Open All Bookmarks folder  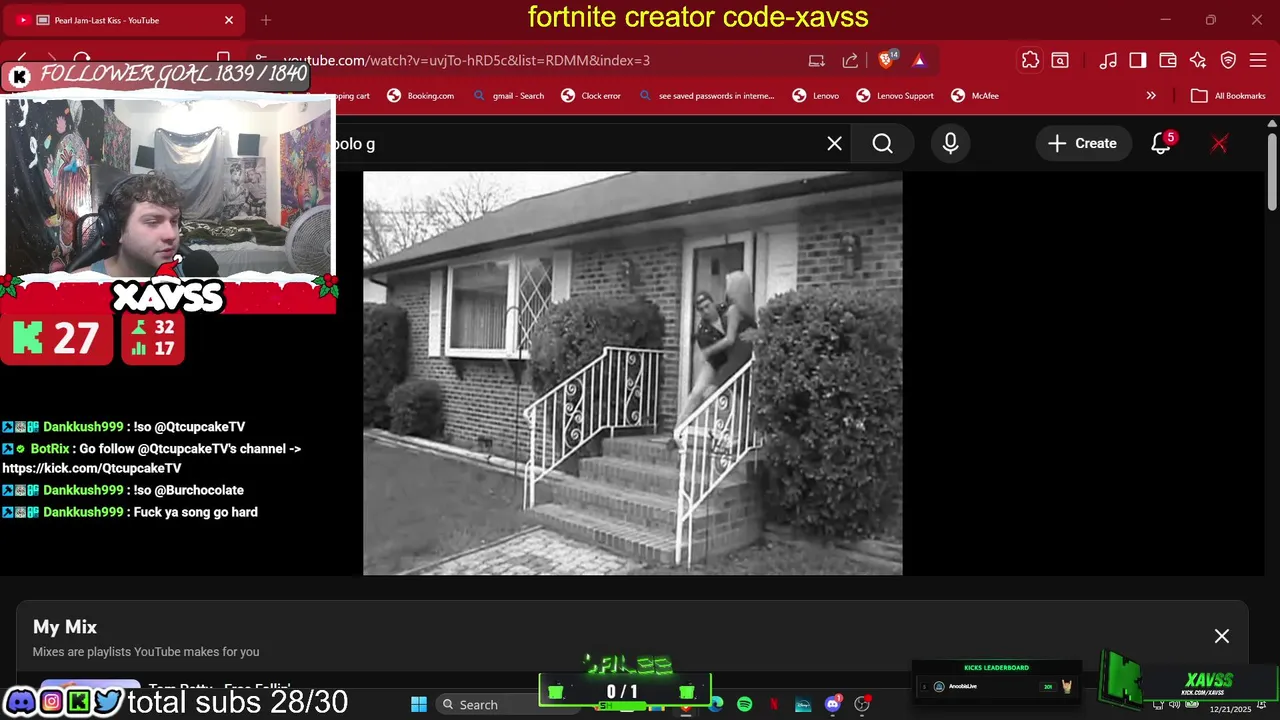click(1229, 96)
